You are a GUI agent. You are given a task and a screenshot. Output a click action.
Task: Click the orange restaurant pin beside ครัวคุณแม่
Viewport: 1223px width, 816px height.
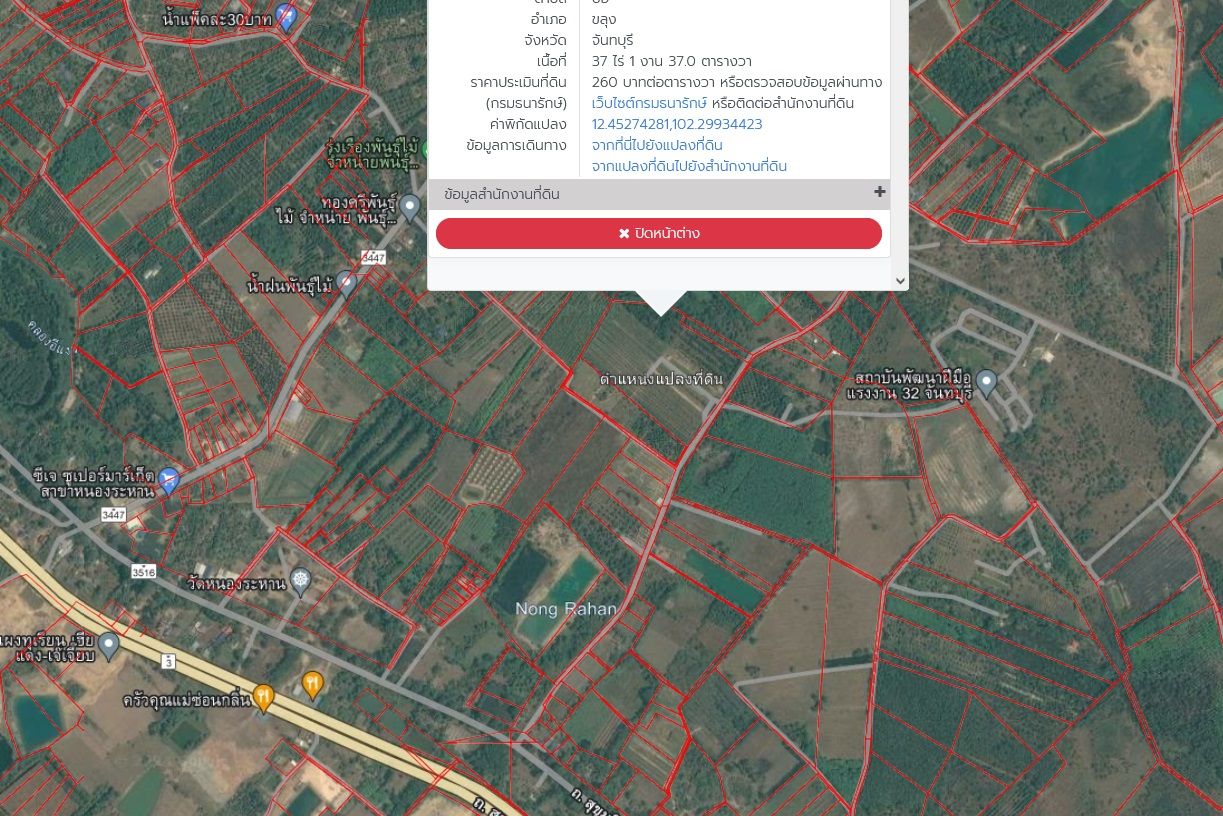tap(312, 685)
